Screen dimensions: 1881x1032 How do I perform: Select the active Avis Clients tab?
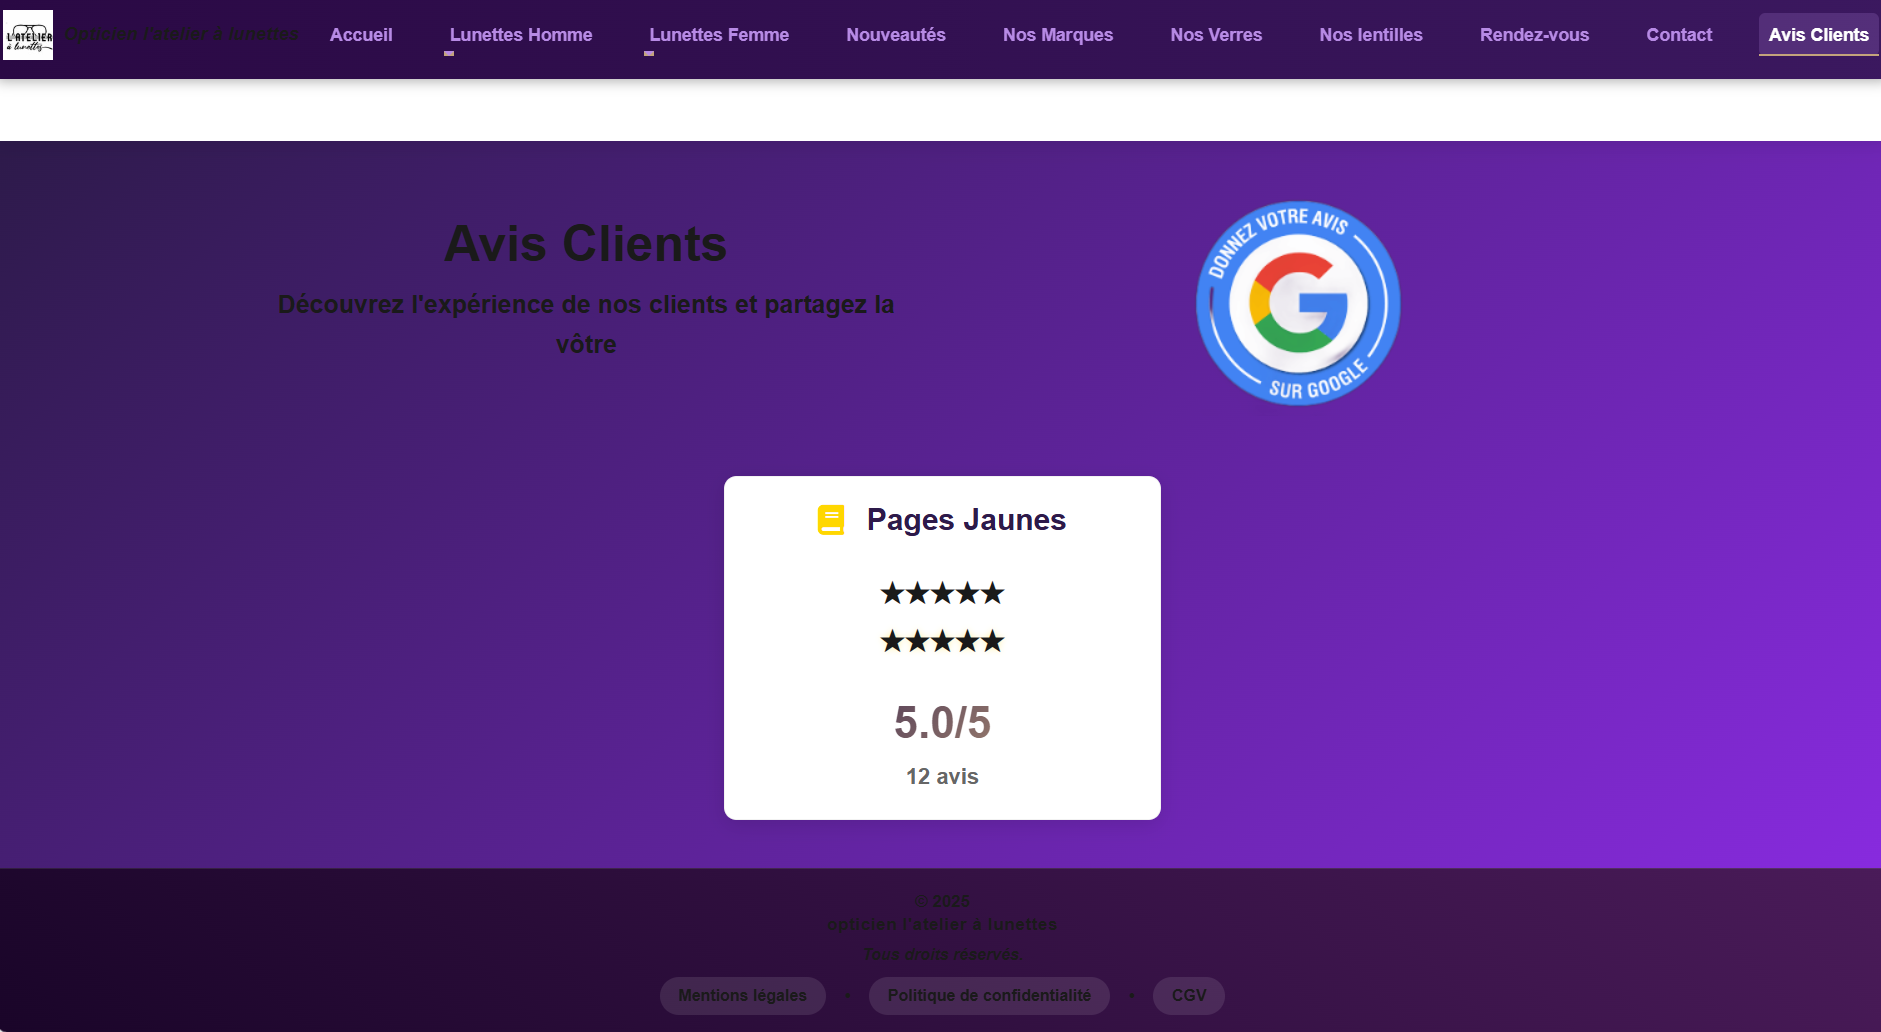click(1817, 35)
